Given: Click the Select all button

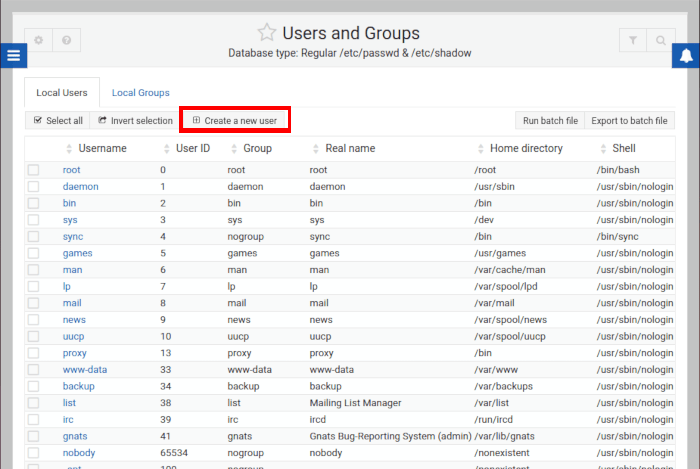Looking at the screenshot, I should pyautogui.click(x=58, y=120).
